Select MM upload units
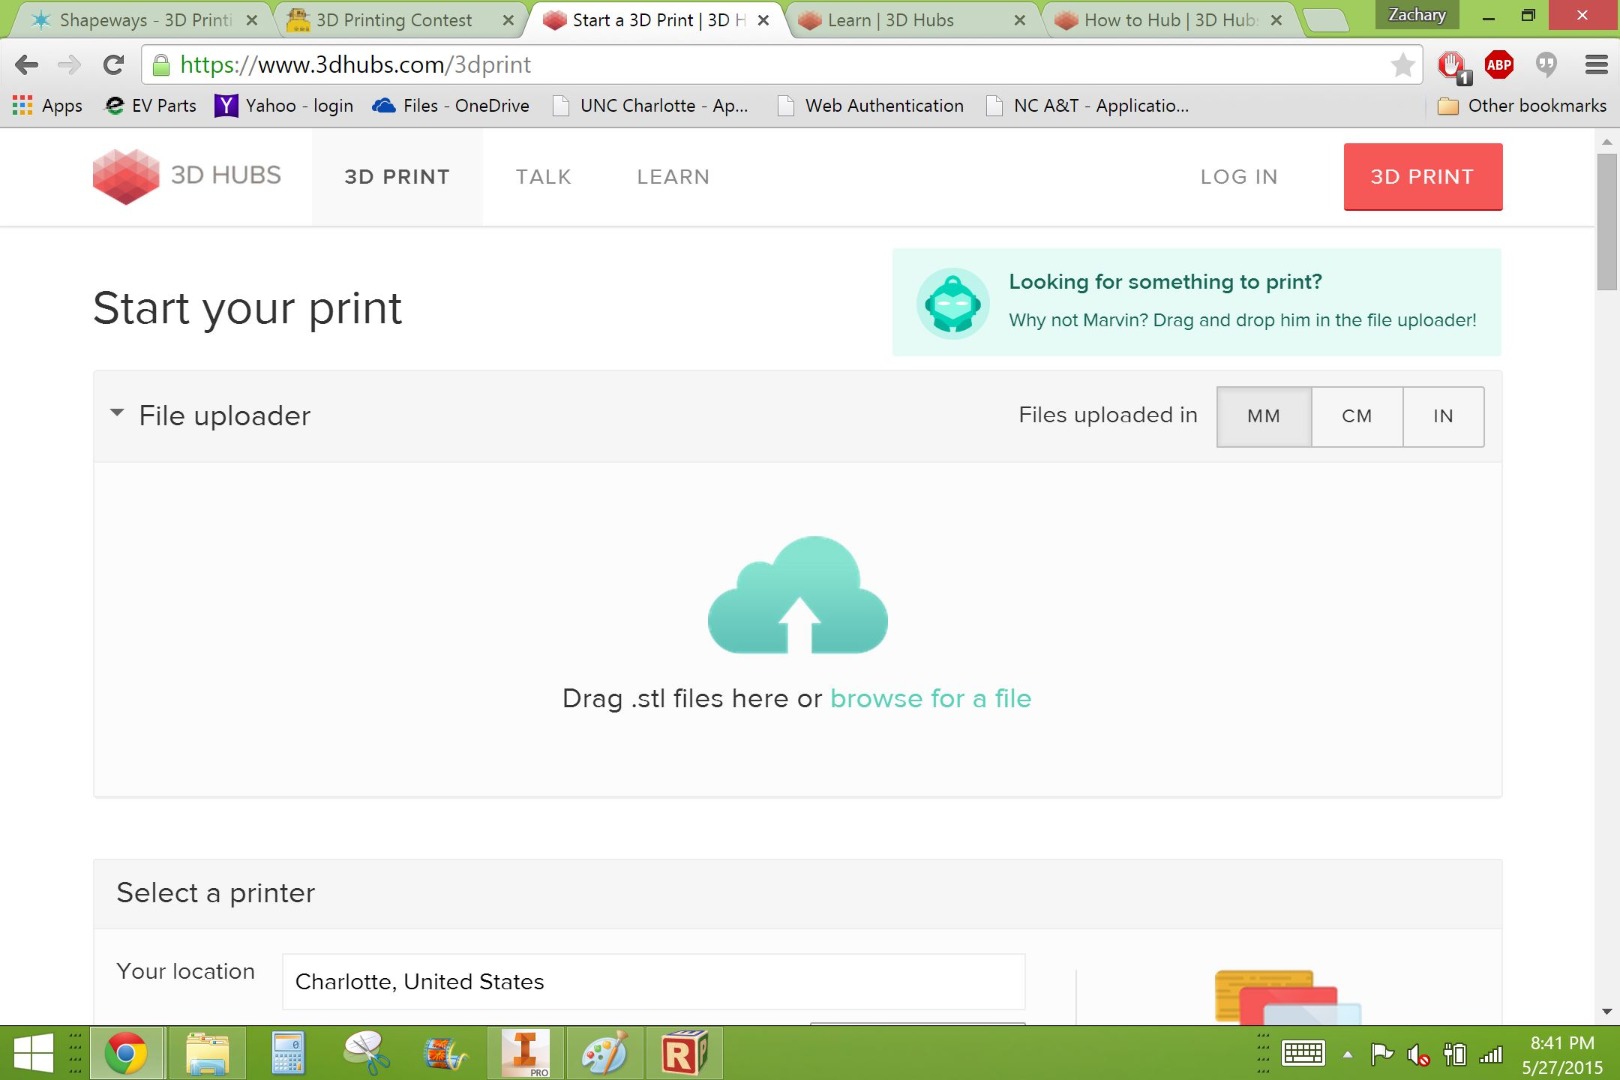The height and width of the screenshot is (1080, 1620). click(1263, 416)
